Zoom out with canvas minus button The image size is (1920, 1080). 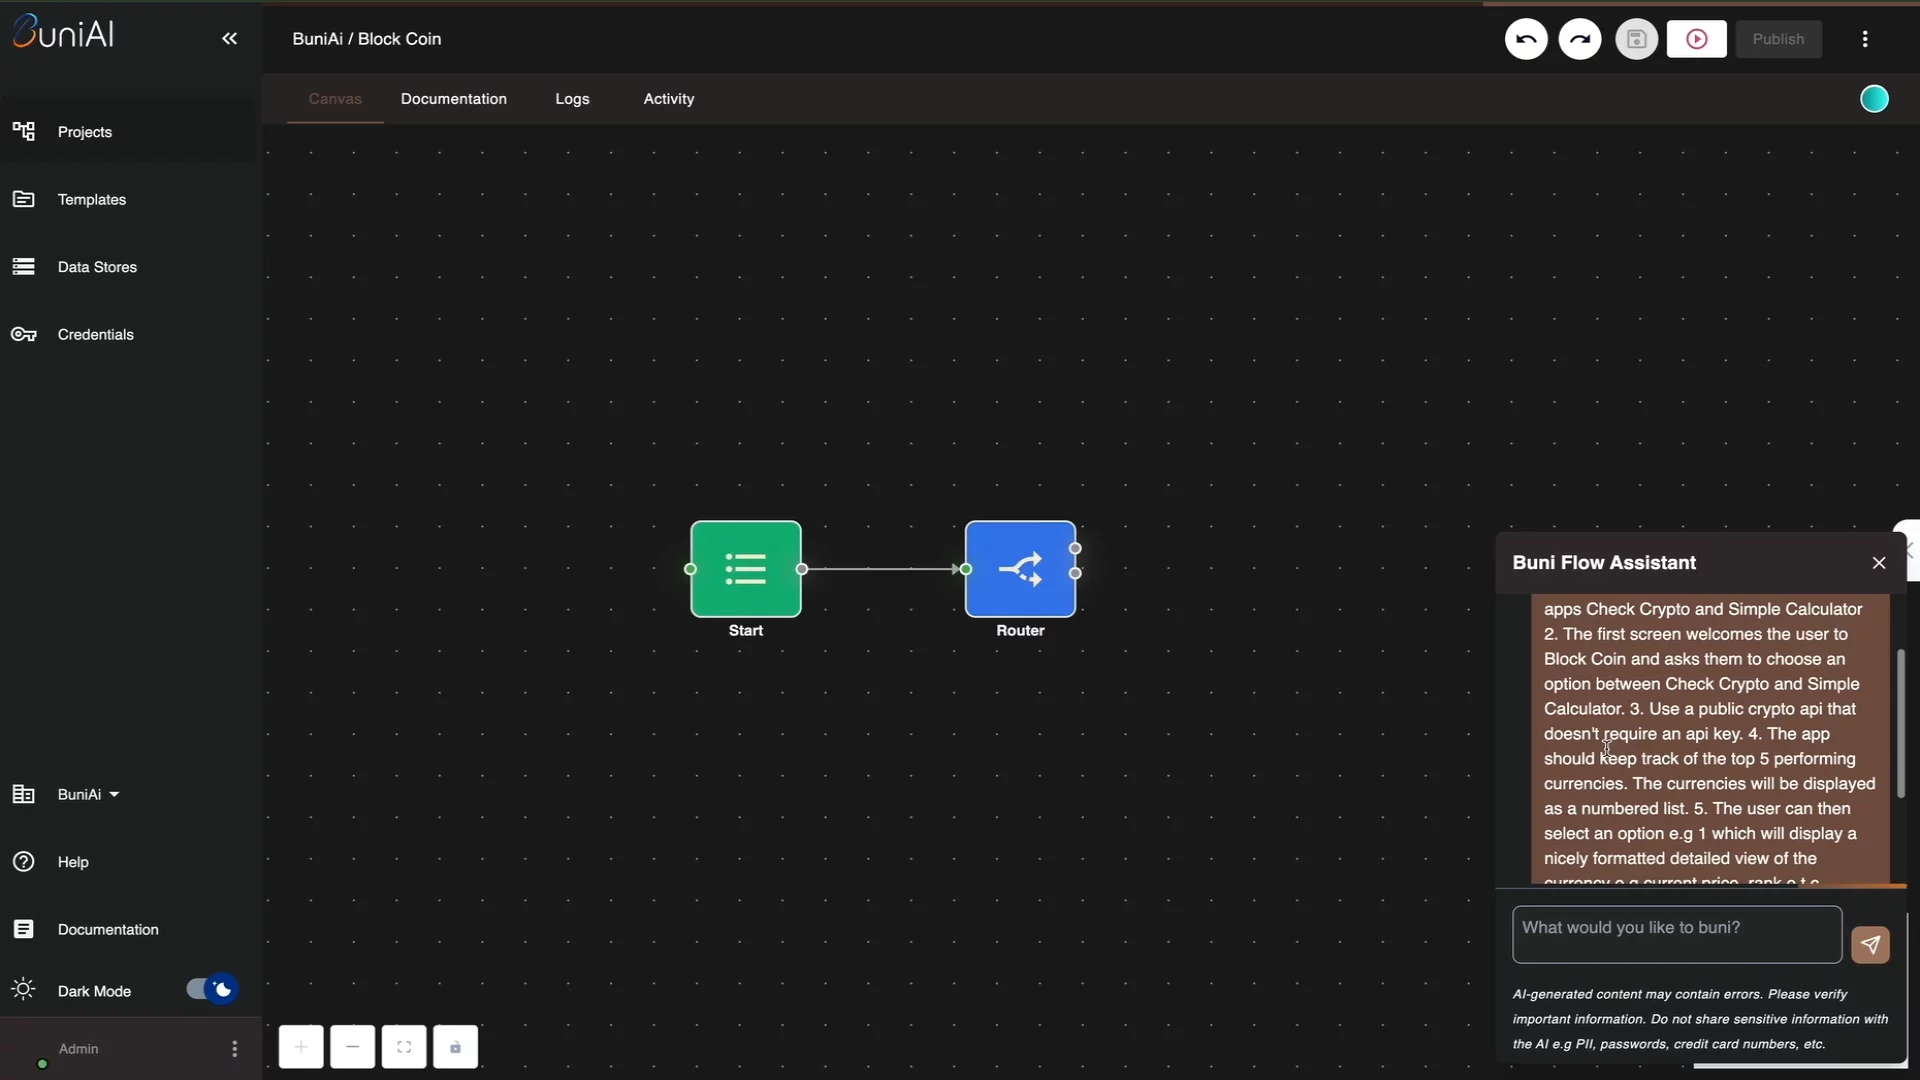click(x=352, y=1047)
